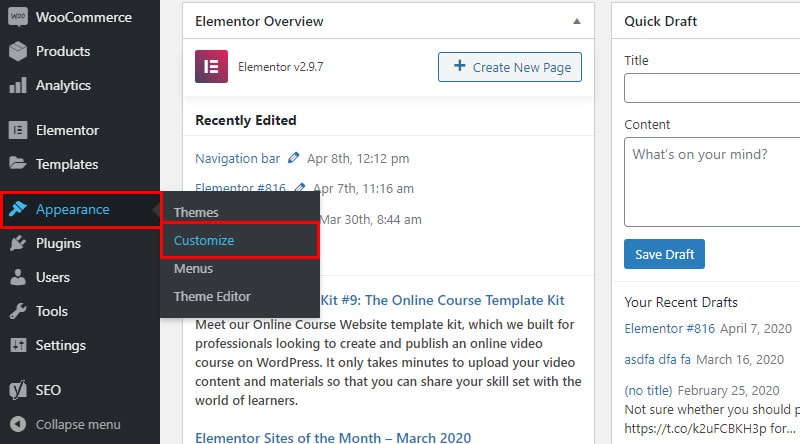Click the Create New Page button

tap(510, 67)
